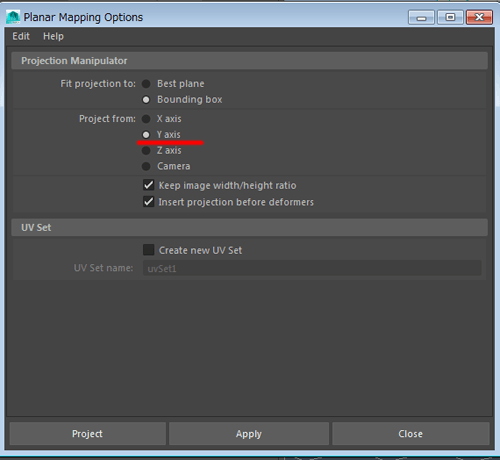
Task: Project from Camera option
Action: [x=146, y=166]
